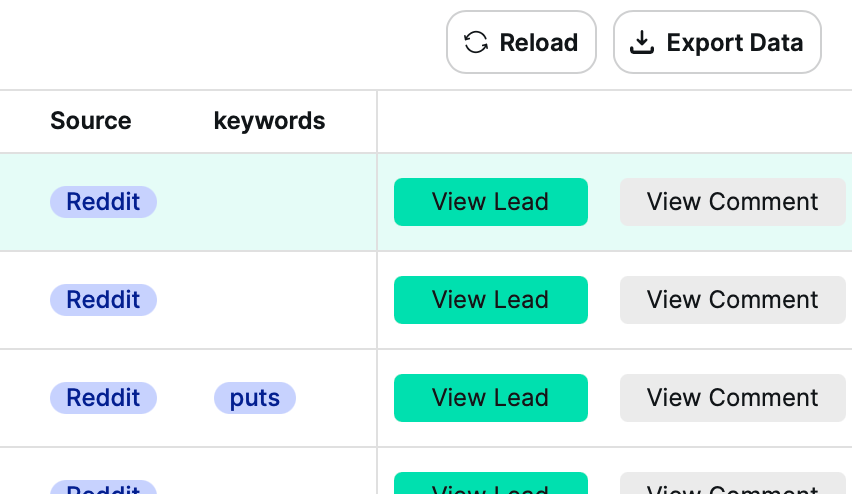The height and width of the screenshot is (494, 852).
Task: Click View Comment in second row
Action: (732, 300)
